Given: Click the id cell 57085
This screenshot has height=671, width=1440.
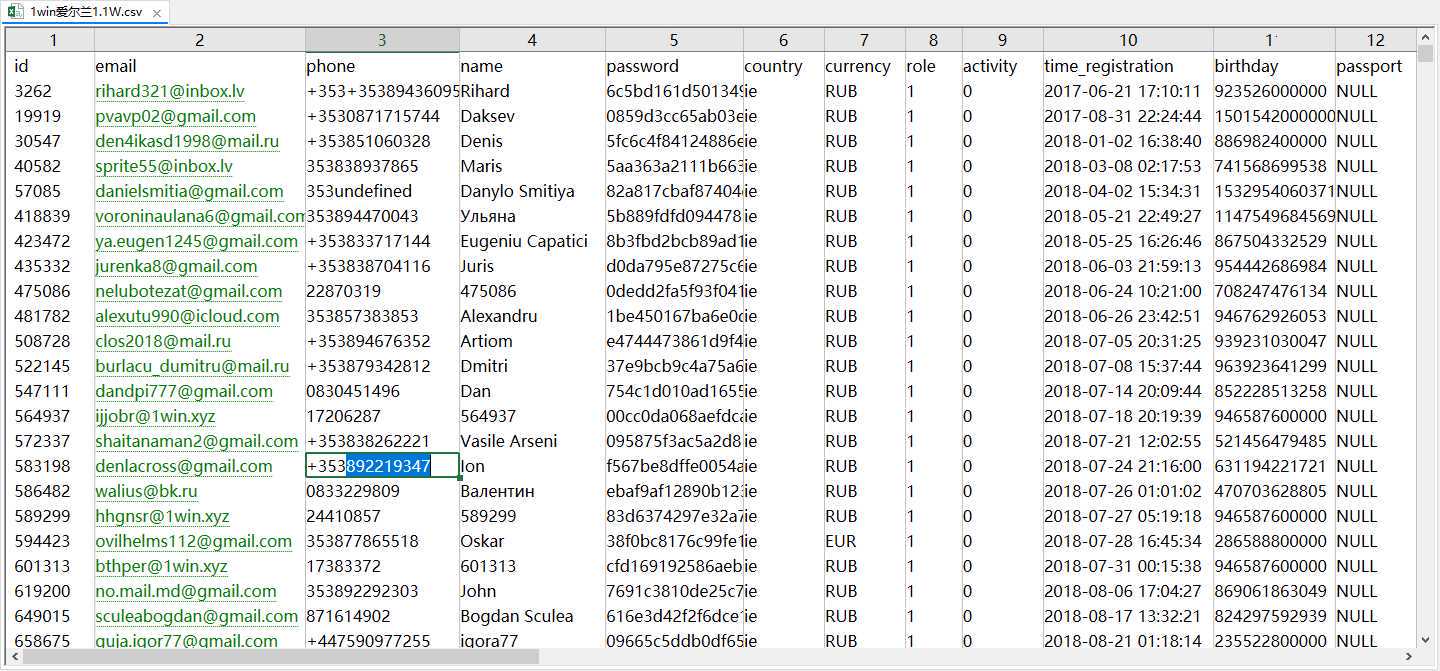Looking at the screenshot, I should click(52, 191).
